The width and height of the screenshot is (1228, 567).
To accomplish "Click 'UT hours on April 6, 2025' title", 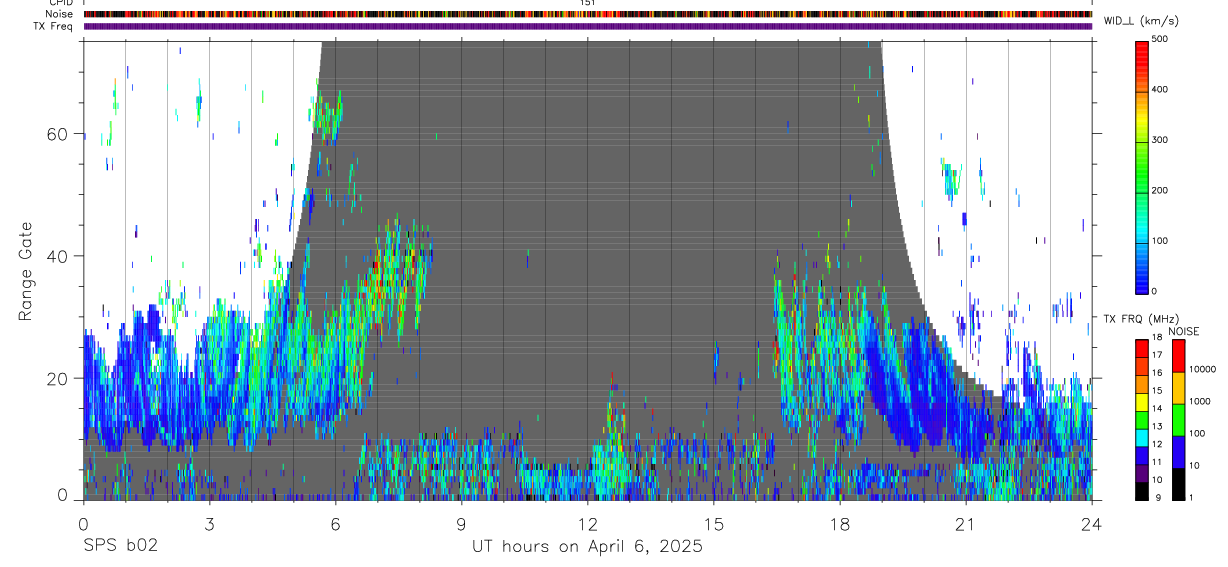I will pyautogui.click(x=587, y=547).
